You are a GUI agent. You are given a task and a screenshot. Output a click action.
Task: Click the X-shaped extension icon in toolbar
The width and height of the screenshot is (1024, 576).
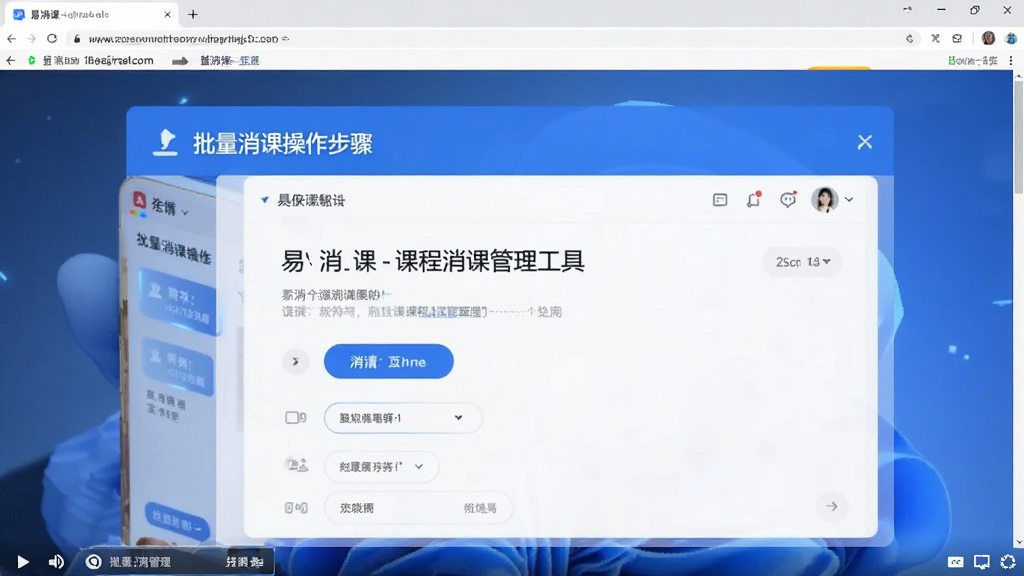tap(935, 39)
